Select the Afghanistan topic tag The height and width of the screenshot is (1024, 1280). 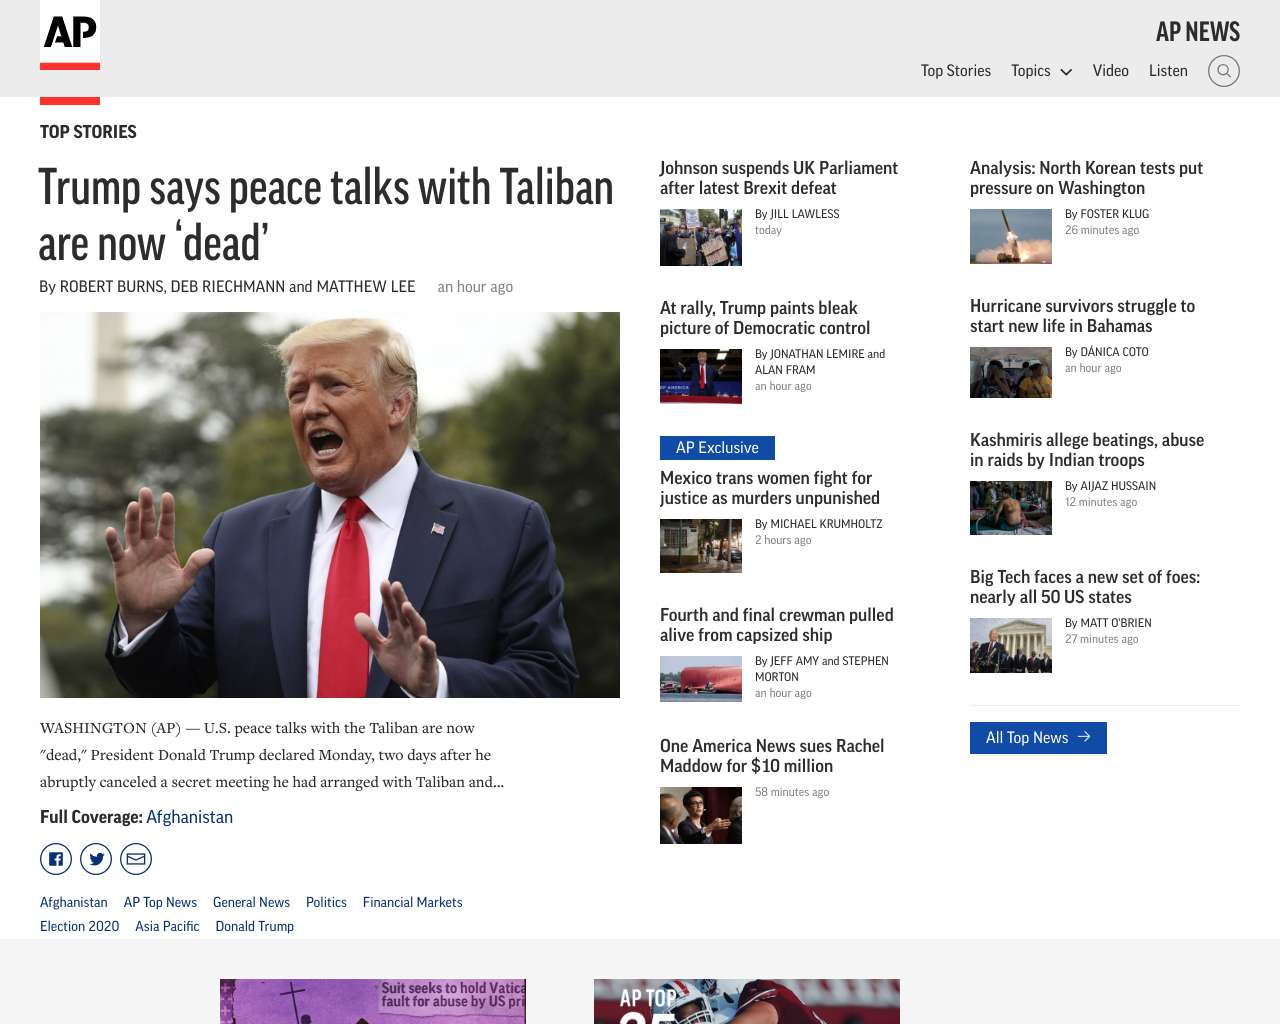click(x=74, y=902)
